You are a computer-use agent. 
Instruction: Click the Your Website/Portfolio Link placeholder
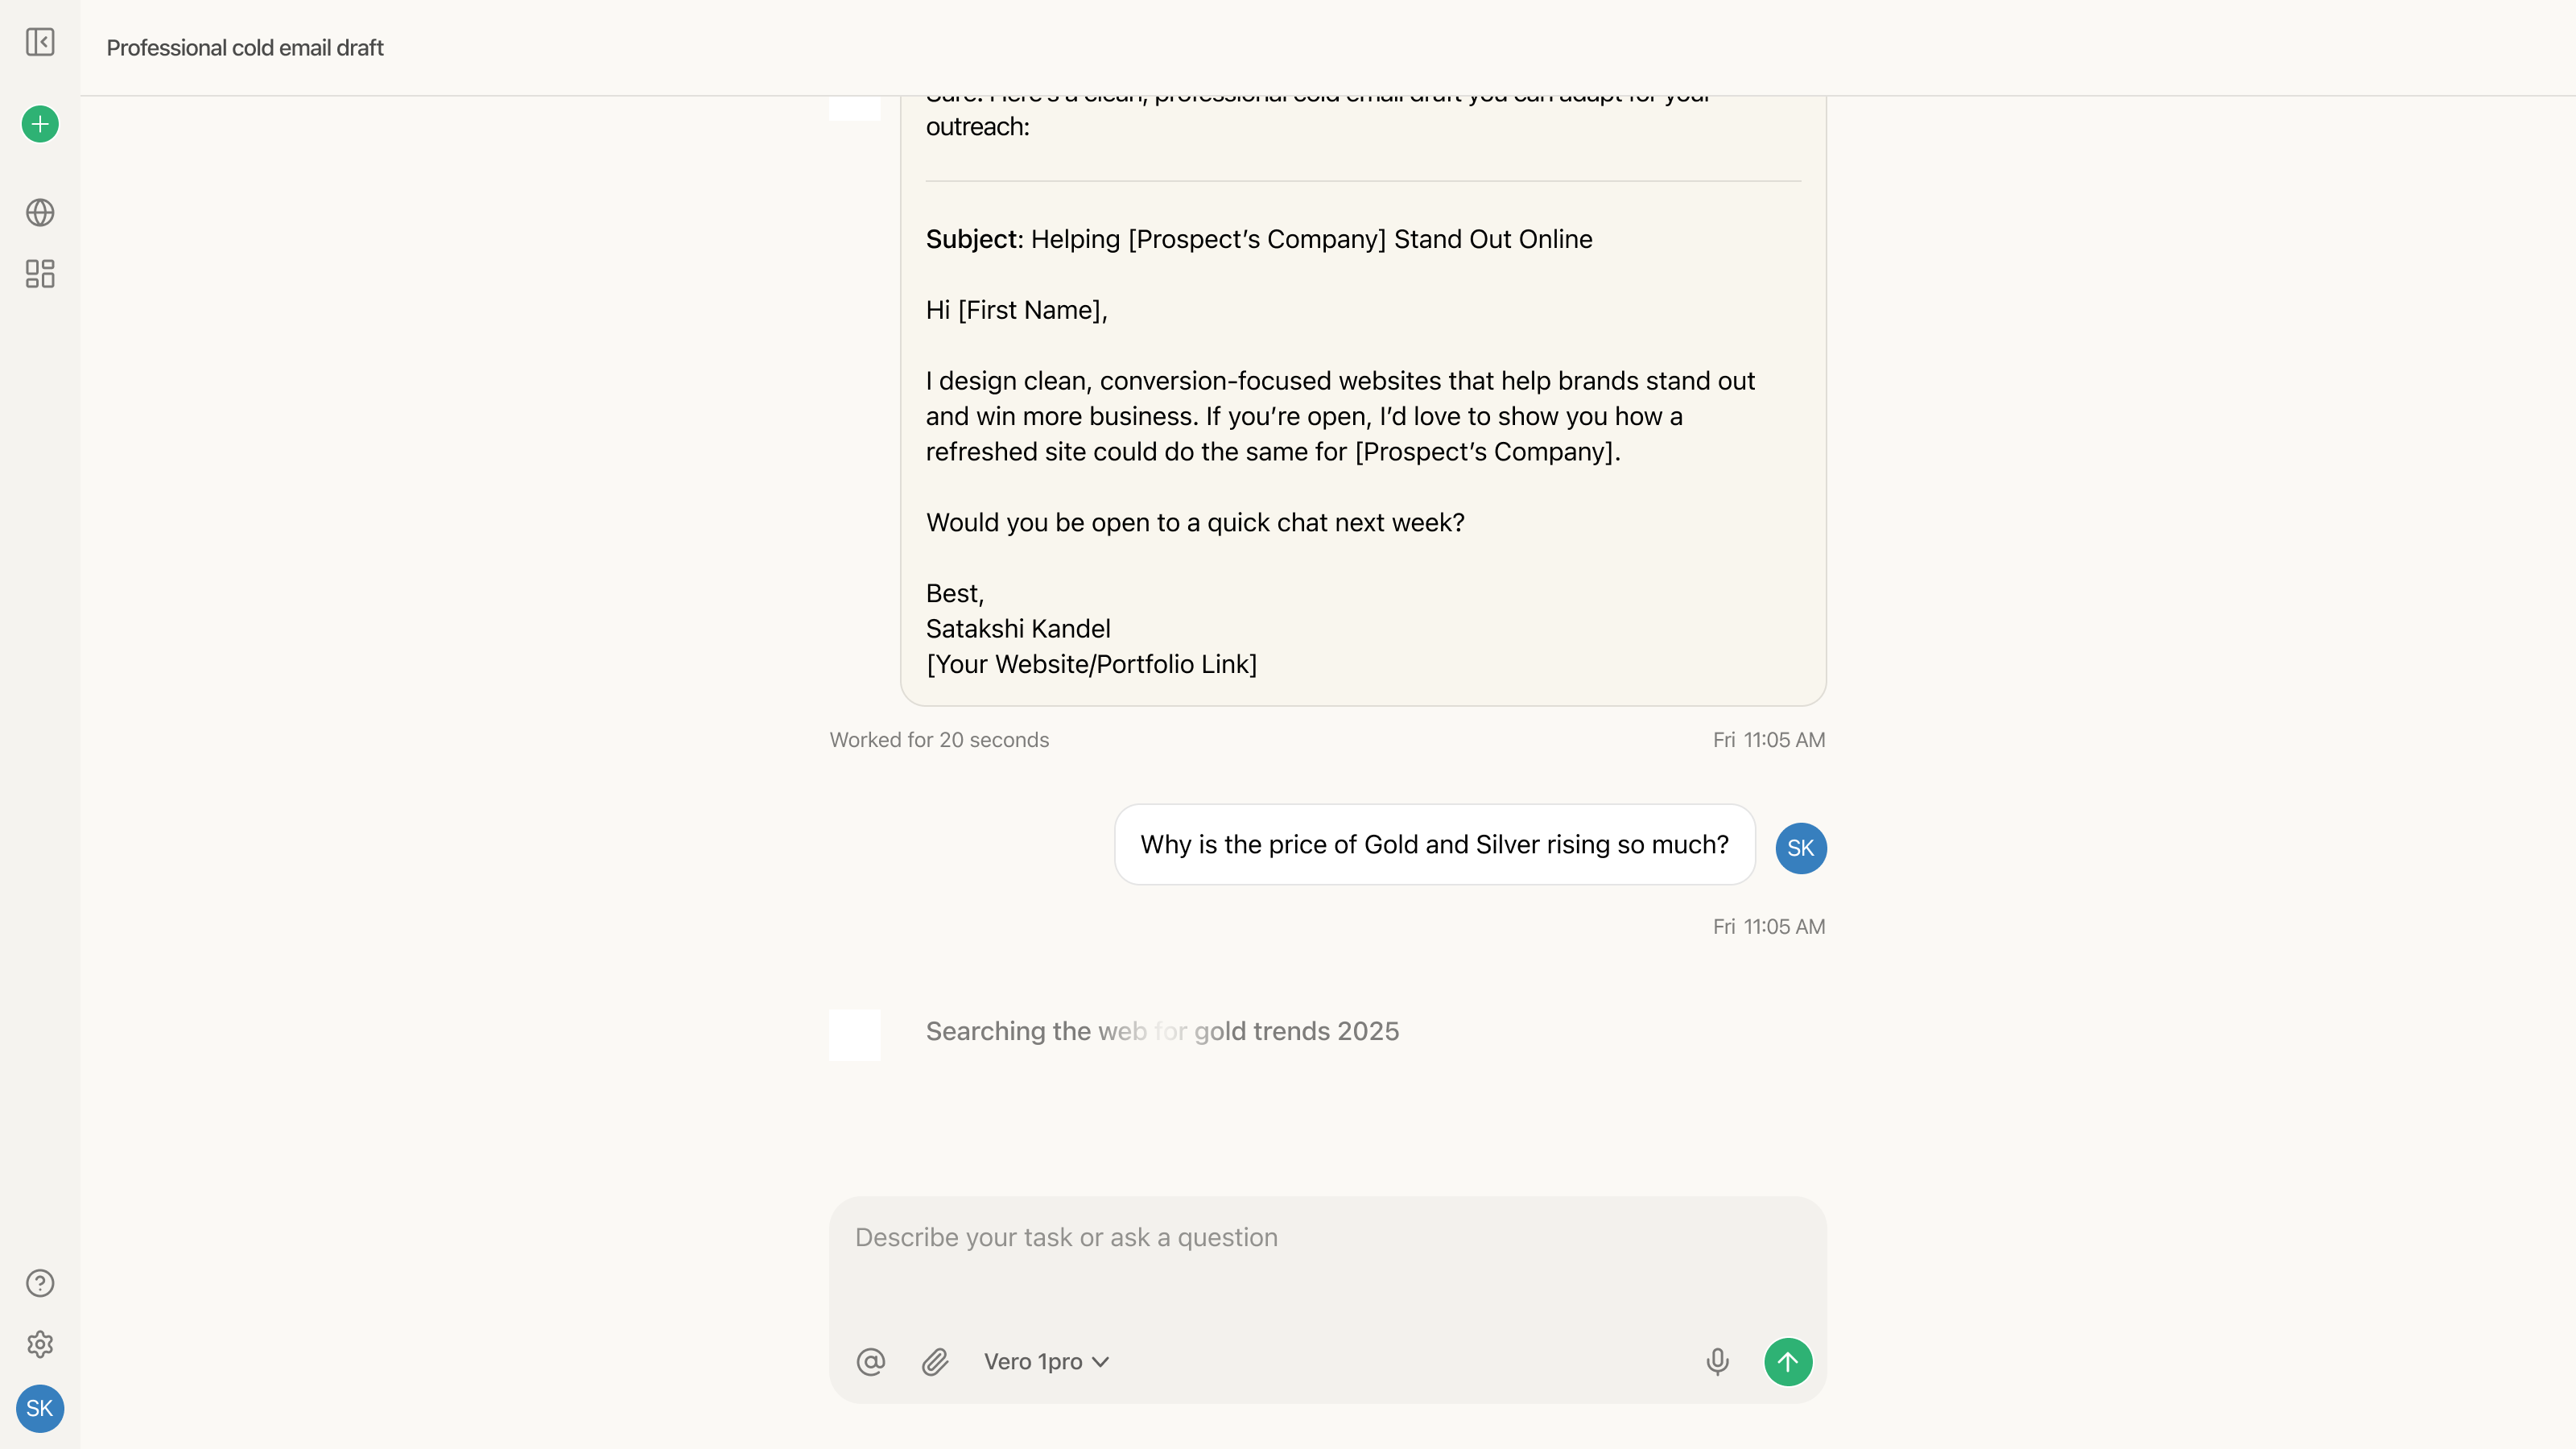1091,665
